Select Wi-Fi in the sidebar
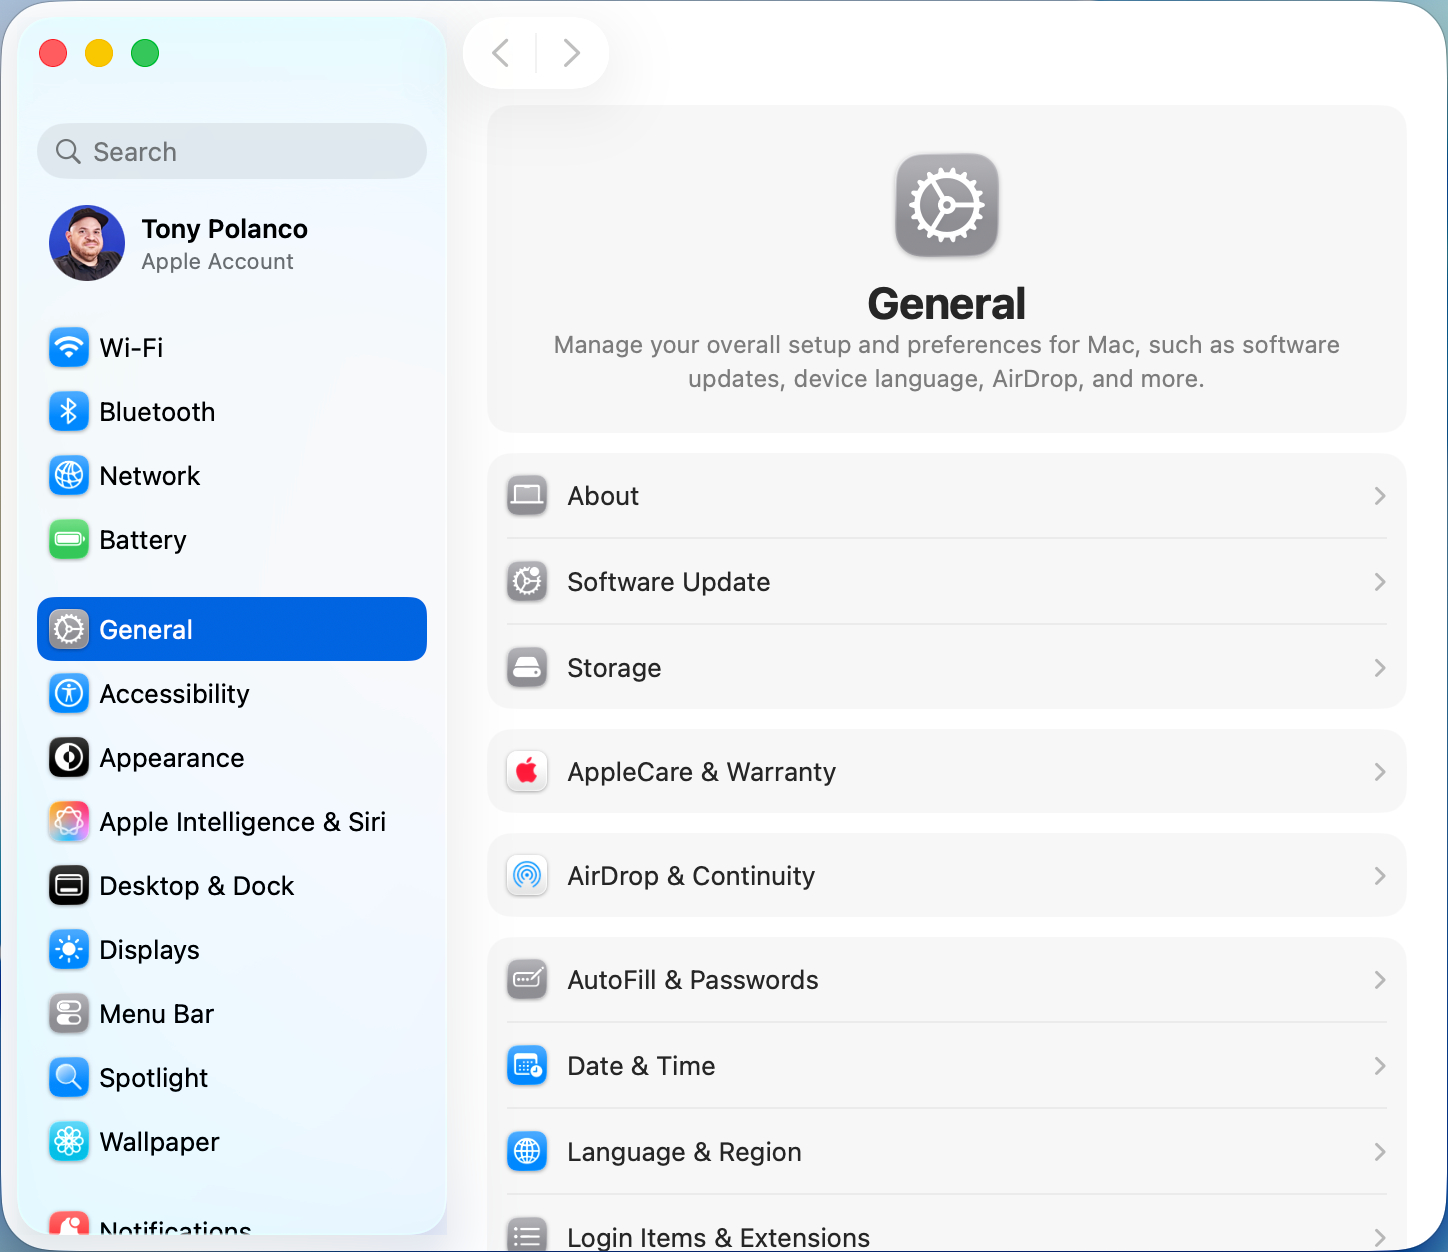The image size is (1448, 1252). coord(232,348)
